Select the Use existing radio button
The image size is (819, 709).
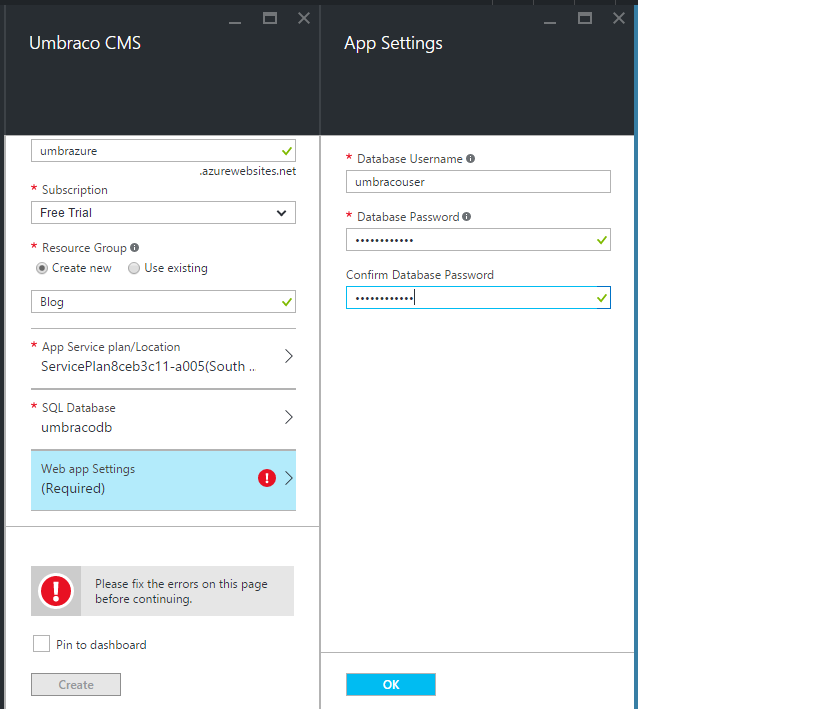tap(134, 268)
